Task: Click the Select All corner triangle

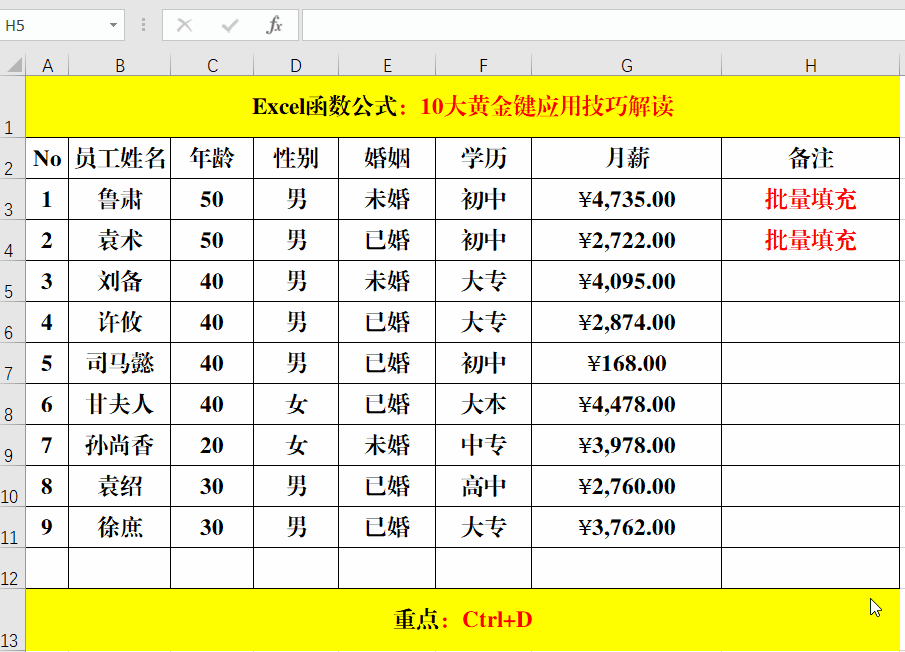Action: 14,65
